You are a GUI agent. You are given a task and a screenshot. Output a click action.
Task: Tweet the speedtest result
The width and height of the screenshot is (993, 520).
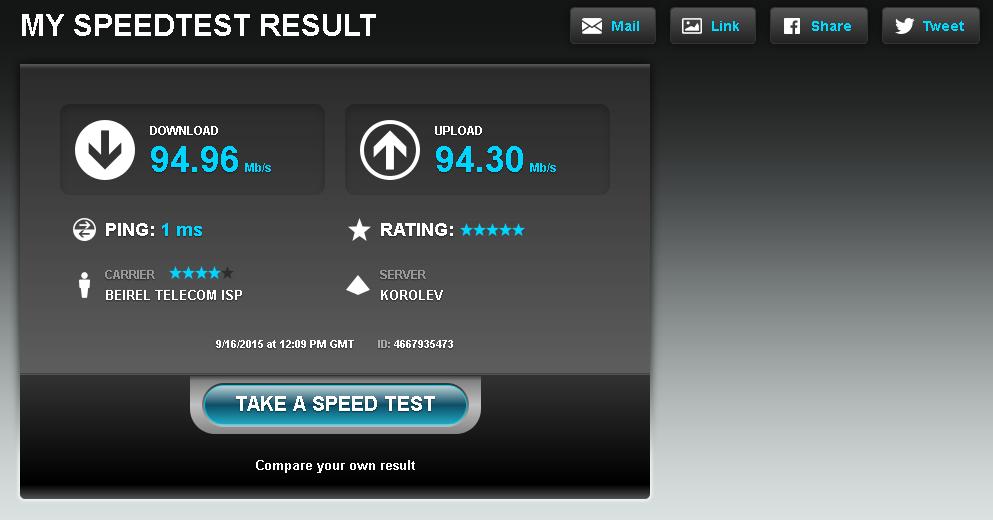pyautogui.click(x=930, y=26)
